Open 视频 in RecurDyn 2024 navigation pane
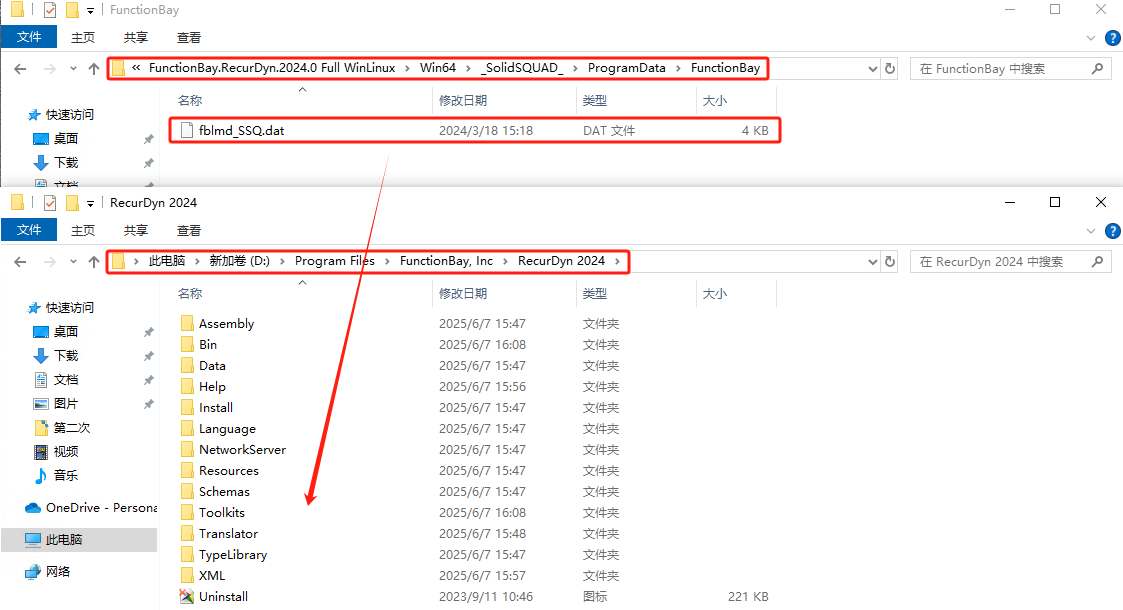This screenshot has width=1123, height=610. tap(57, 452)
